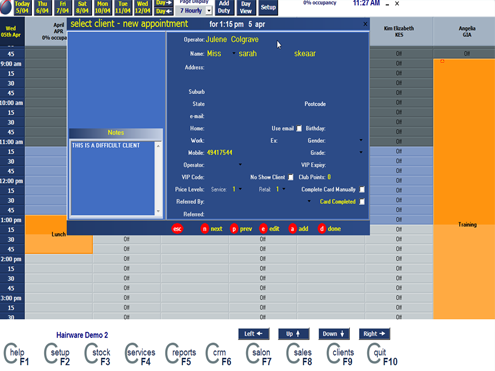Open the stock F3 icon
This screenshot has height=371, width=495.
97,354
